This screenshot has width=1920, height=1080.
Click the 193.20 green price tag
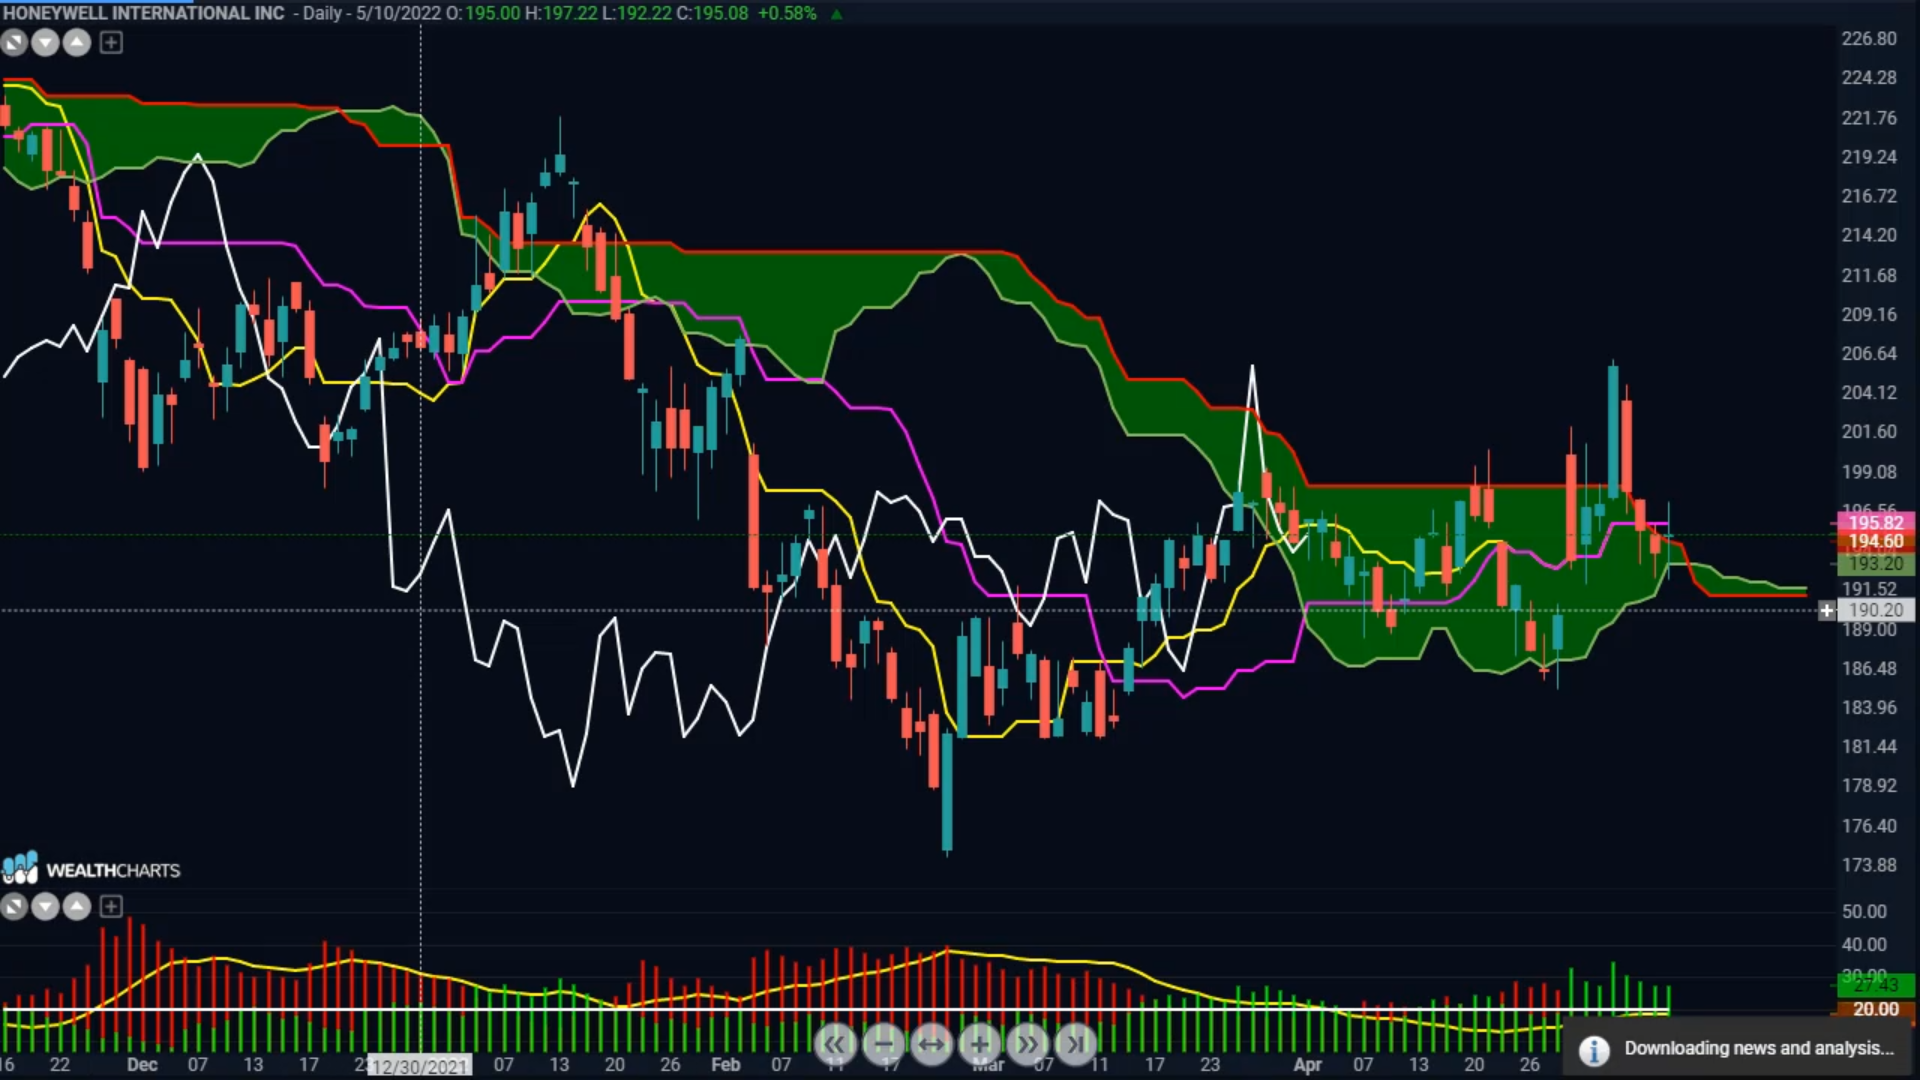(x=1876, y=564)
